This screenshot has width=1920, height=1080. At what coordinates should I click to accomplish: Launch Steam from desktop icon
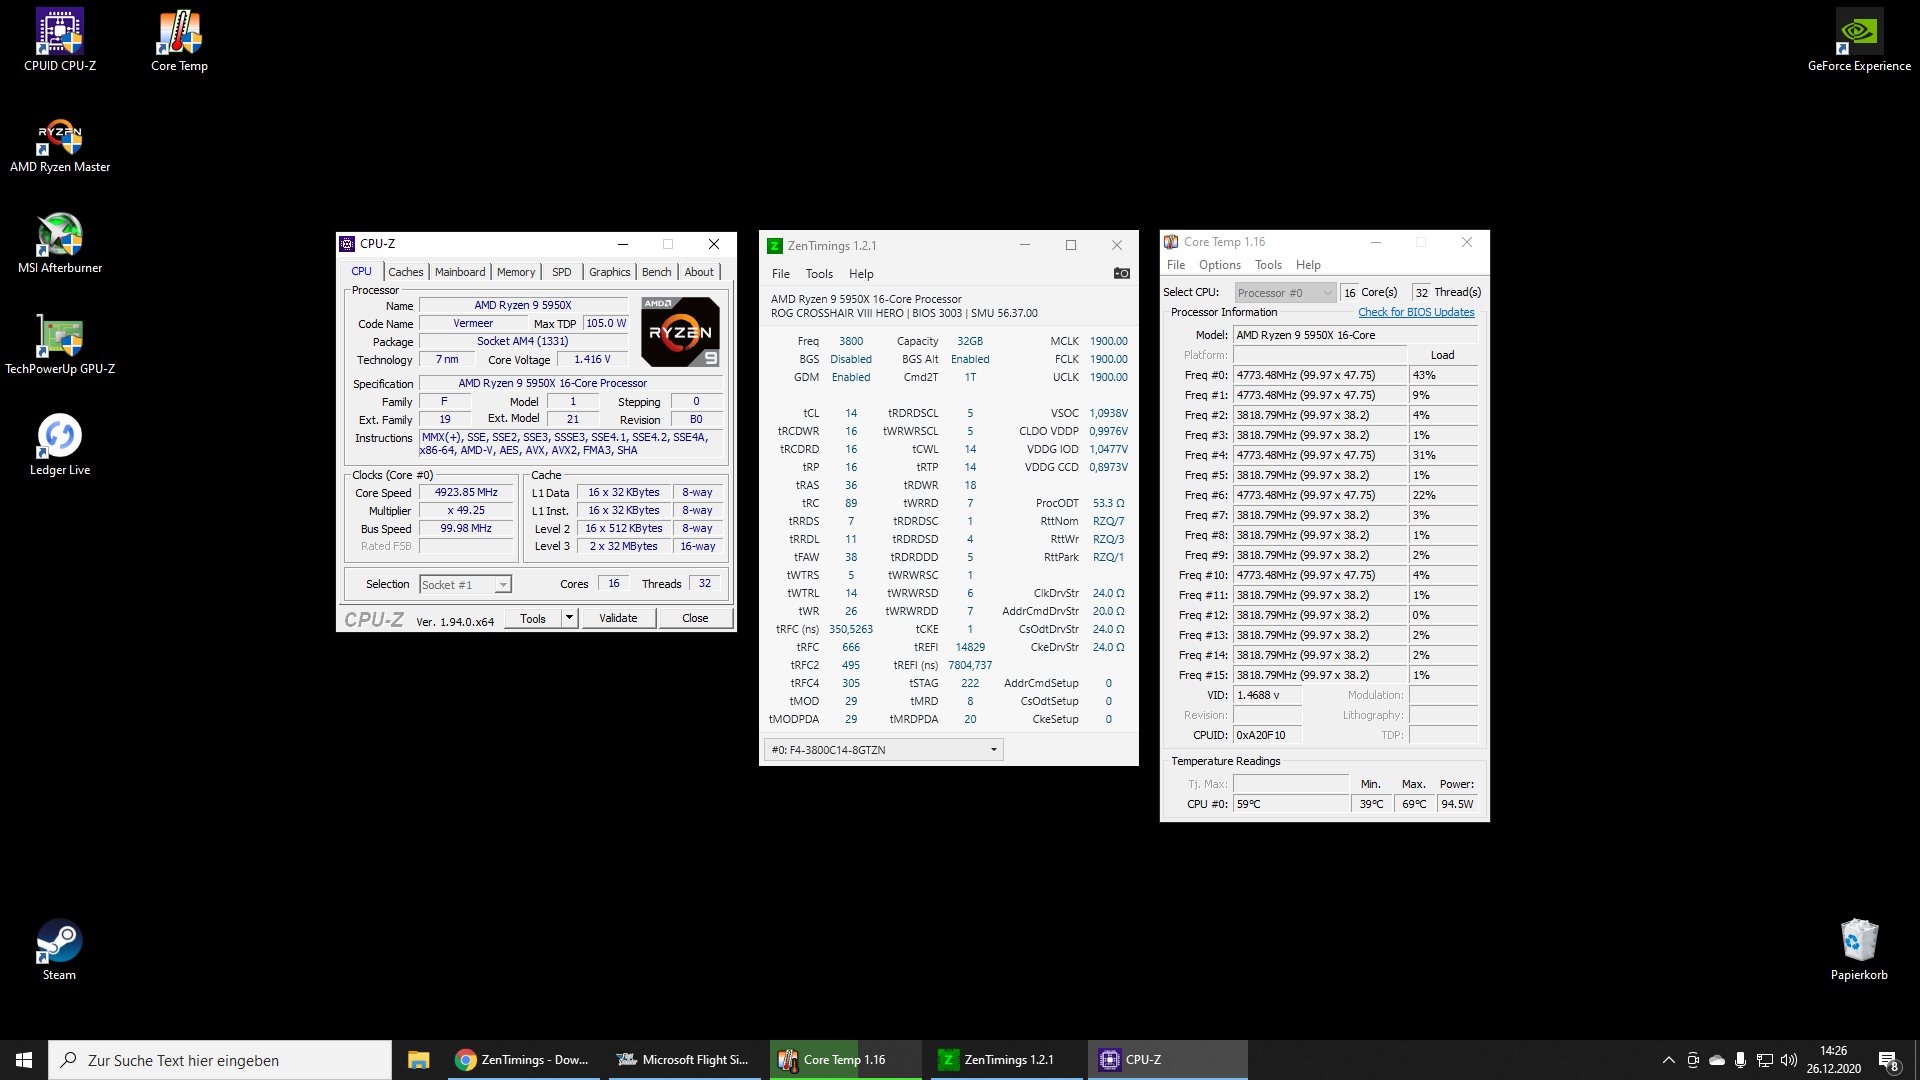coord(59,948)
